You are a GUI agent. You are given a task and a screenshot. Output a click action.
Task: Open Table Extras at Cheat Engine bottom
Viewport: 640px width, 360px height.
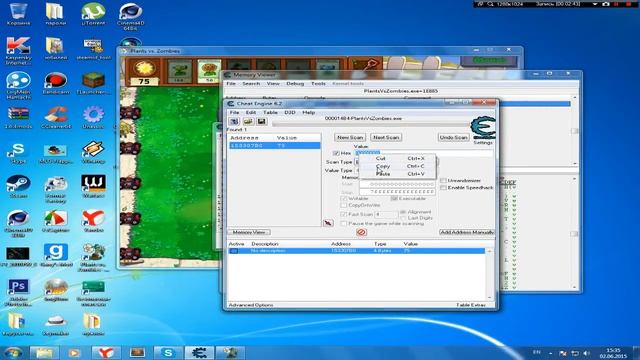pyautogui.click(x=471, y=305)
